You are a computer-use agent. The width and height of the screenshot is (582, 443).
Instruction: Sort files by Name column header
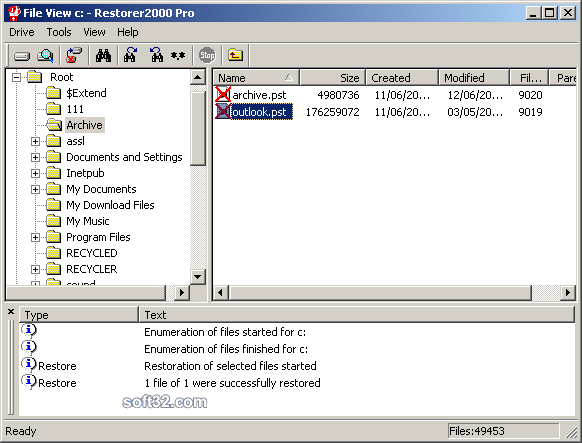pyautogui.click(x=256, y=78)
